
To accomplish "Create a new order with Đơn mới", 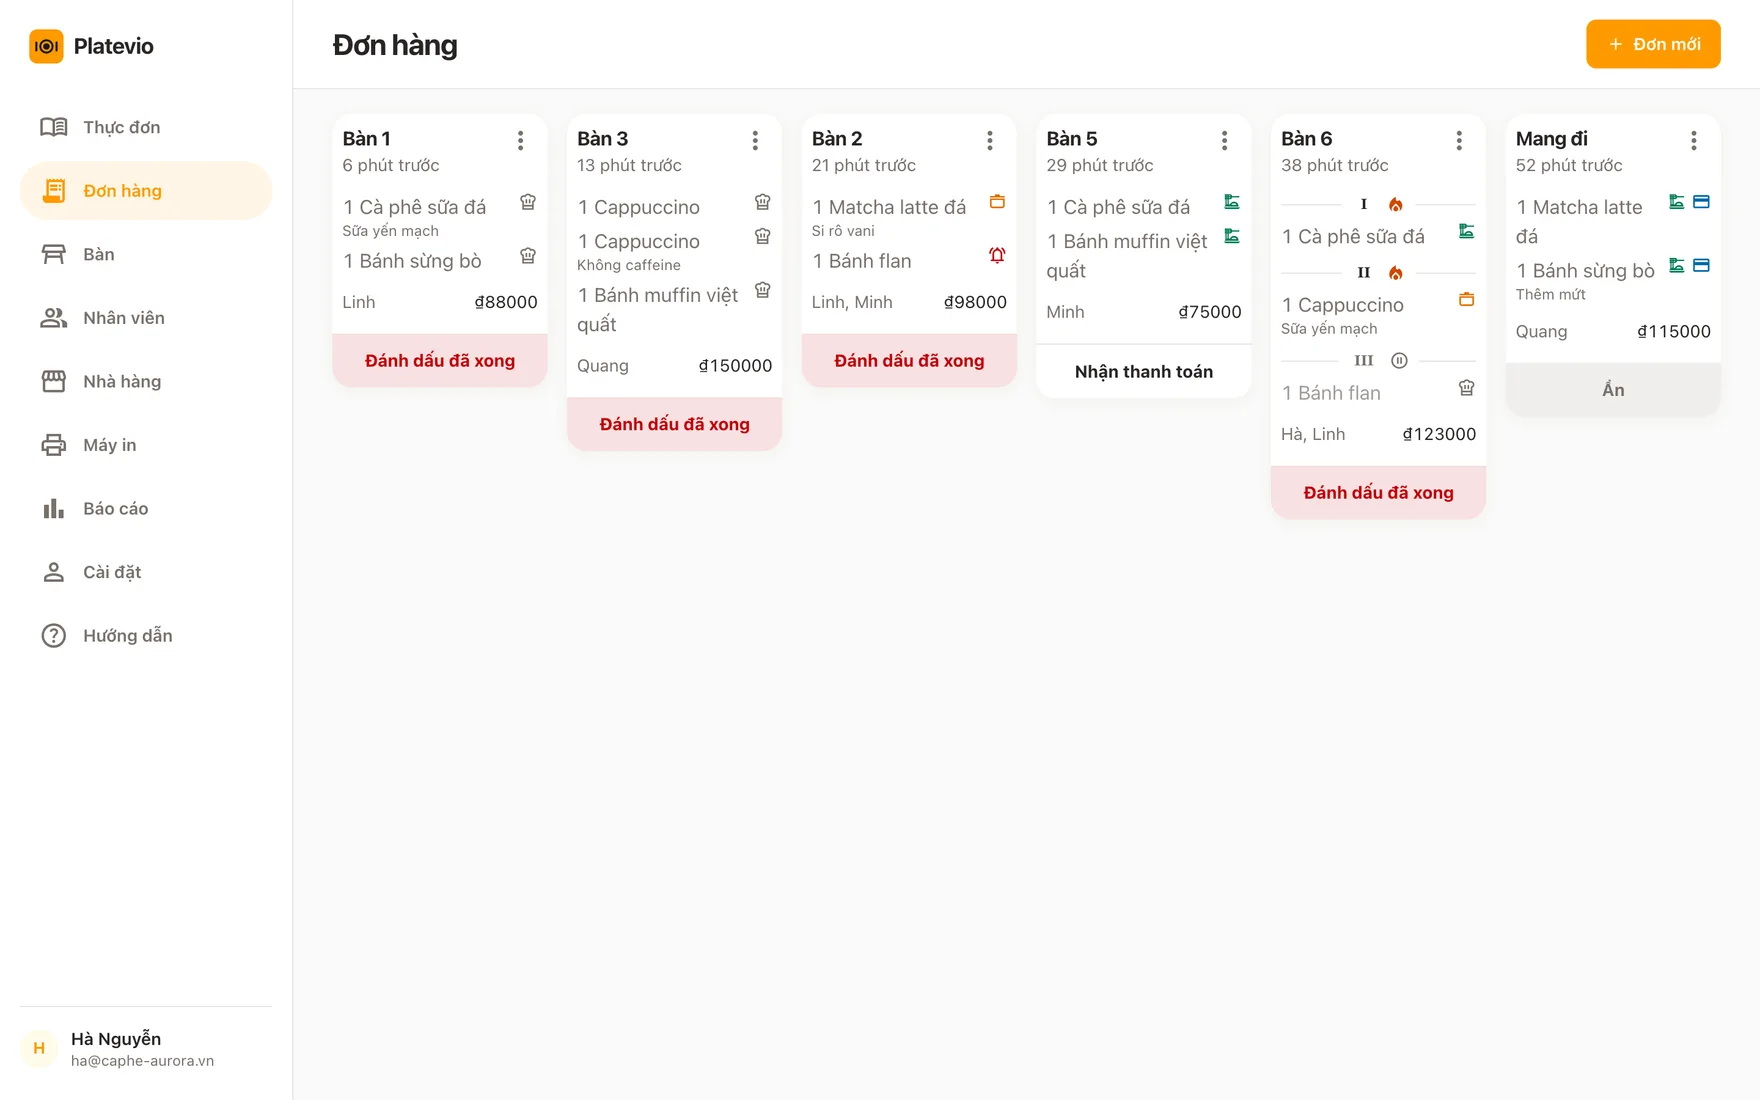I will 1653,44.
